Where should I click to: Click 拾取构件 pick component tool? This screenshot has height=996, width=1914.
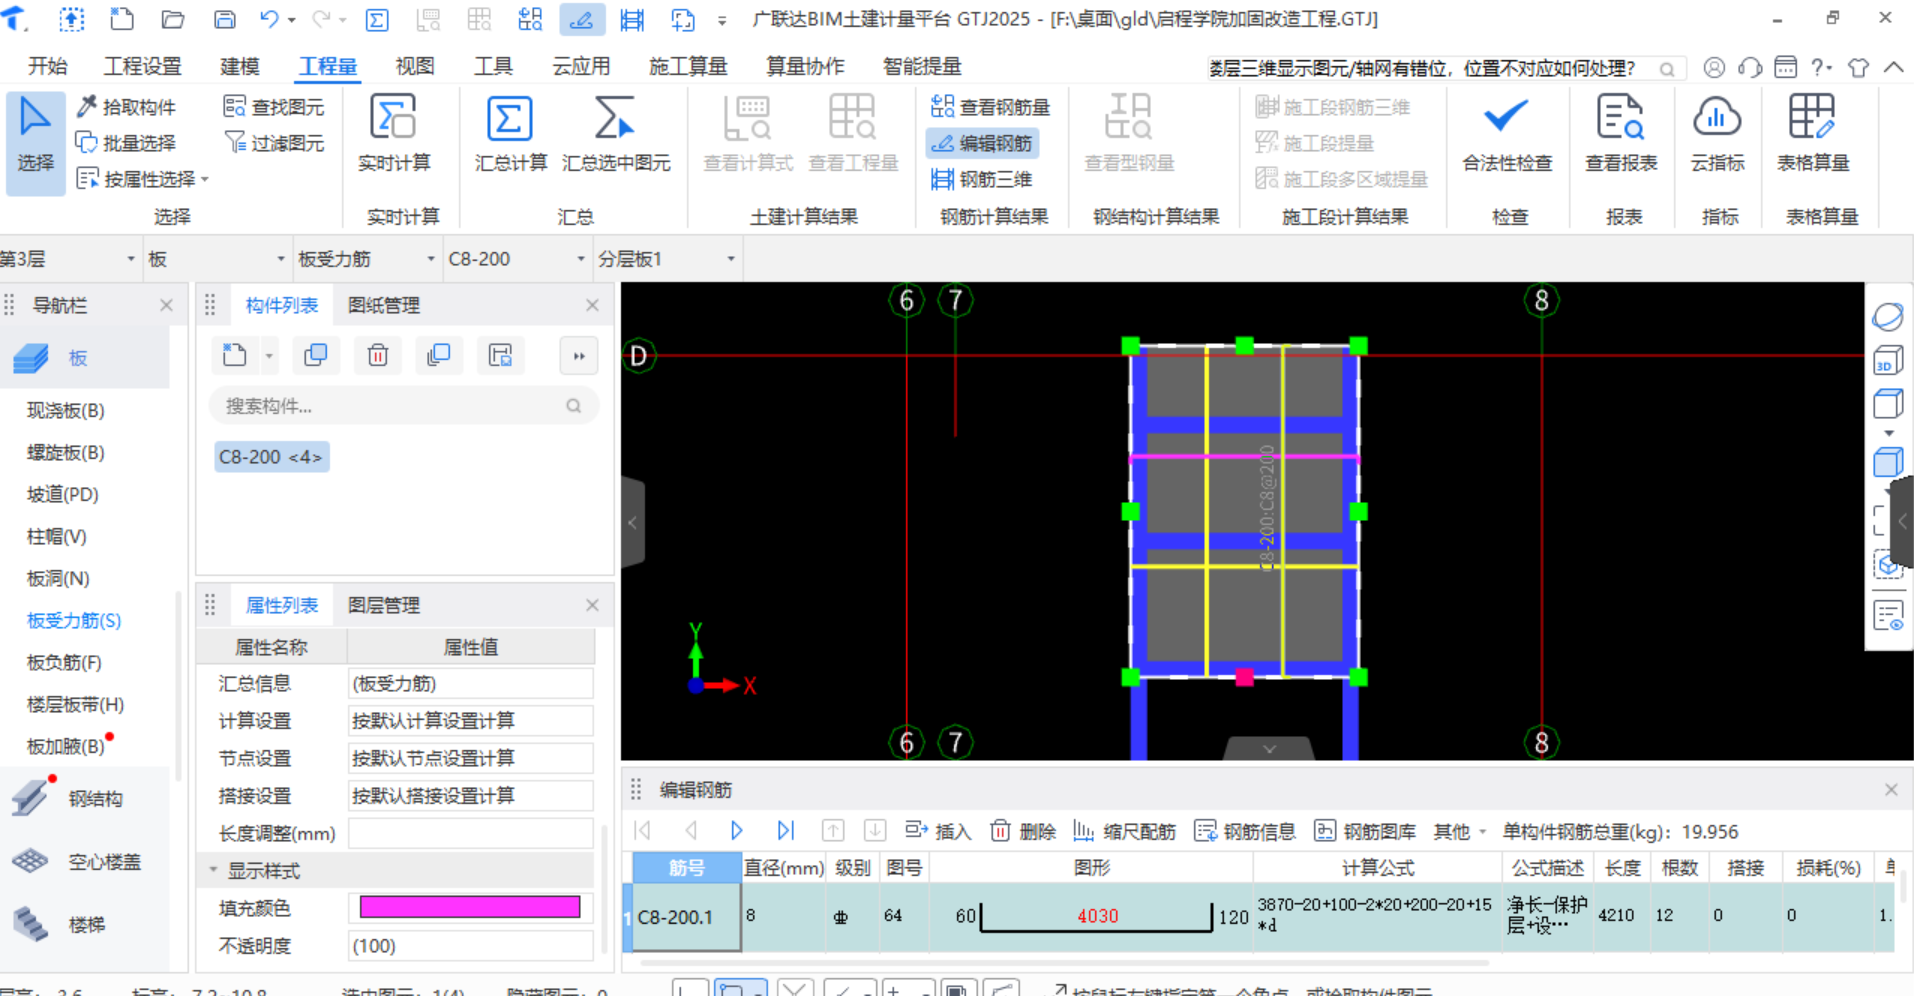point(127,107)
